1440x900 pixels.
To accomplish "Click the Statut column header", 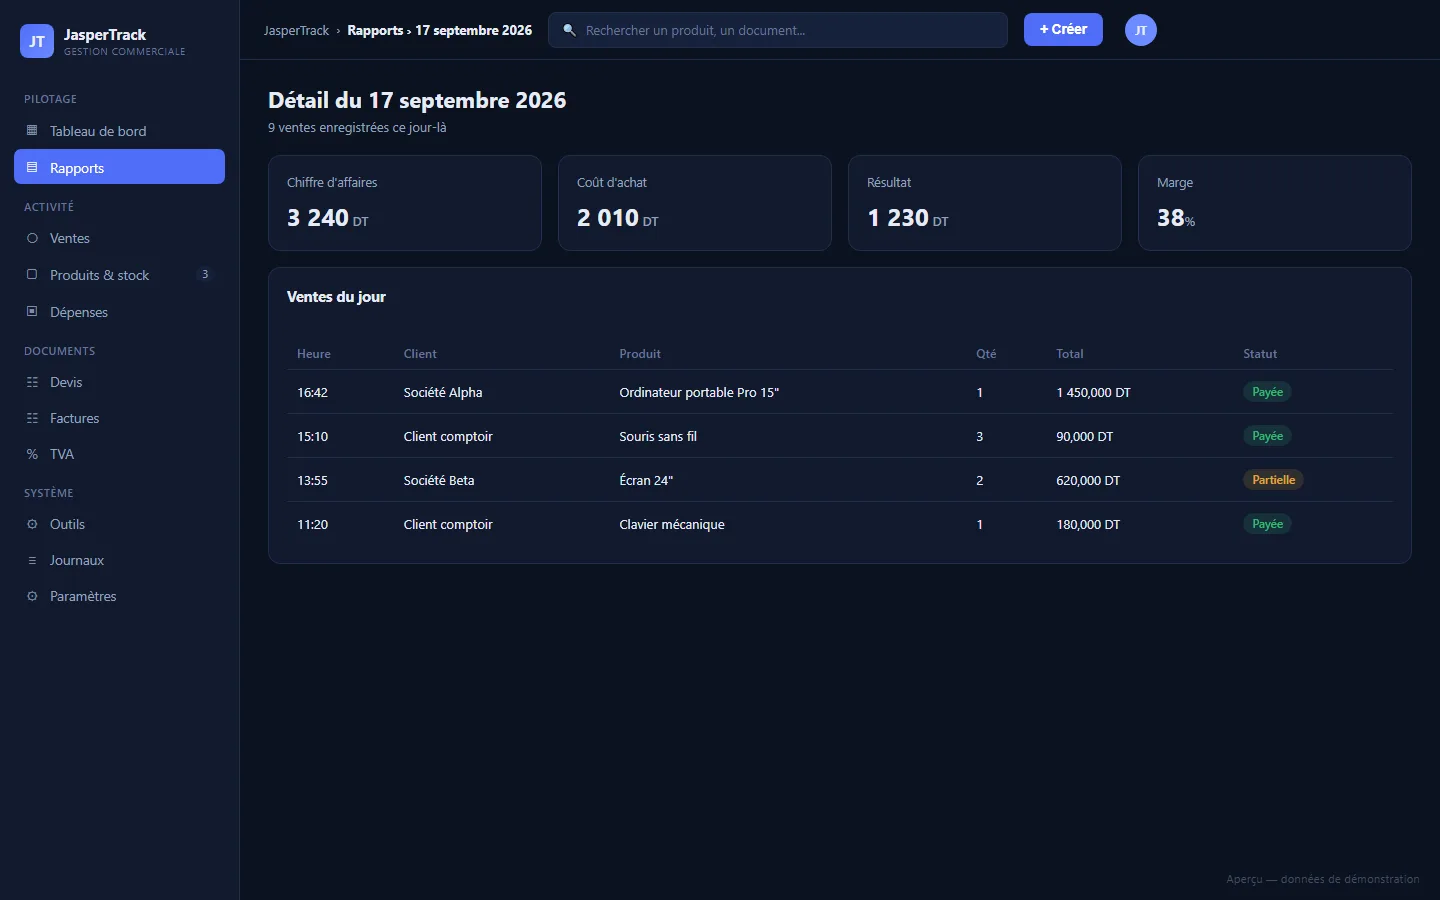I will pyautogui.click(x=1260, y=354).
